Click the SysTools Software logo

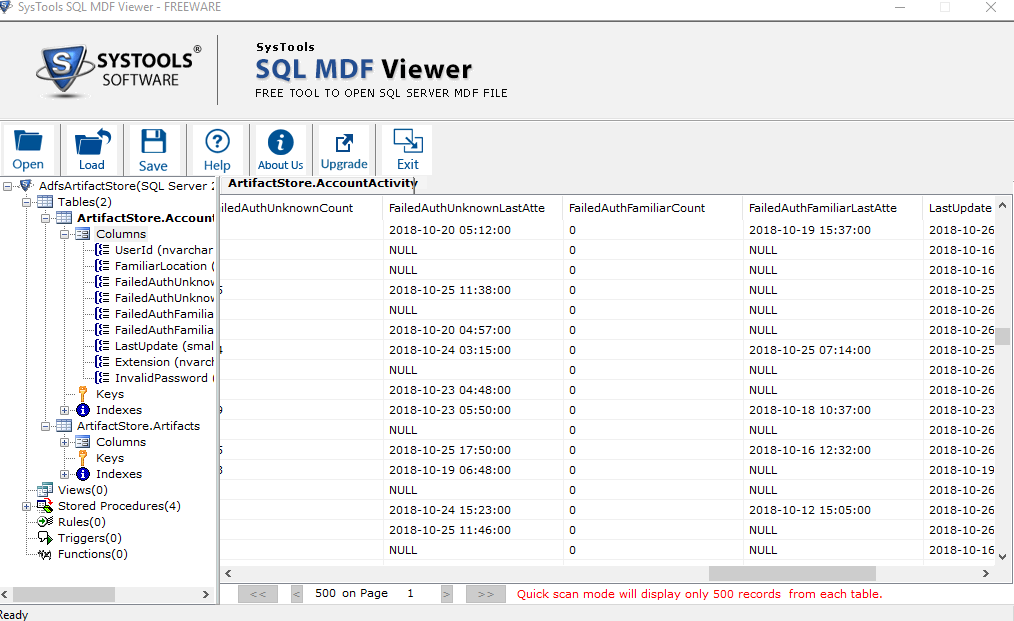pyautogui.click(x=119, y=71)
